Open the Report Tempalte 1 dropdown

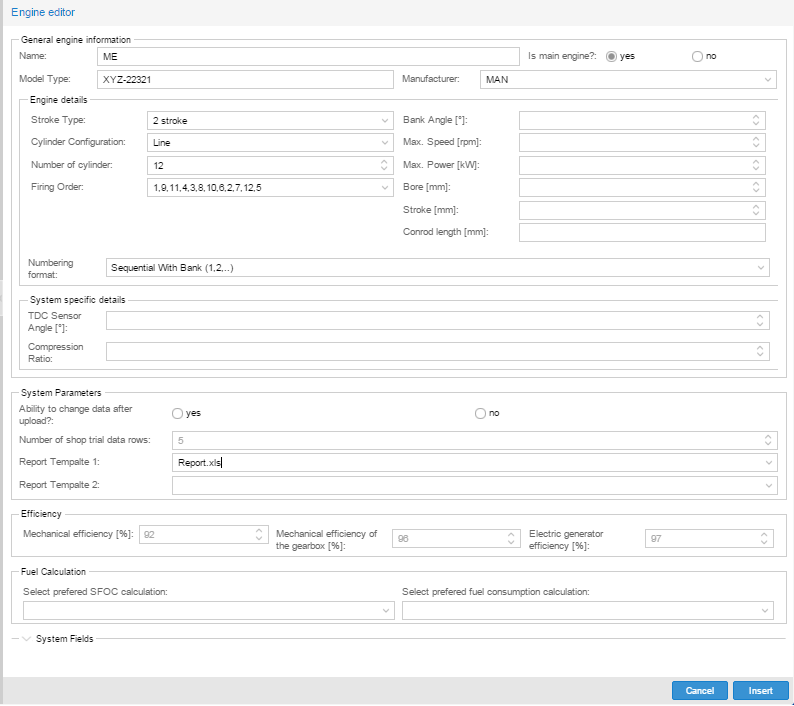474,462
